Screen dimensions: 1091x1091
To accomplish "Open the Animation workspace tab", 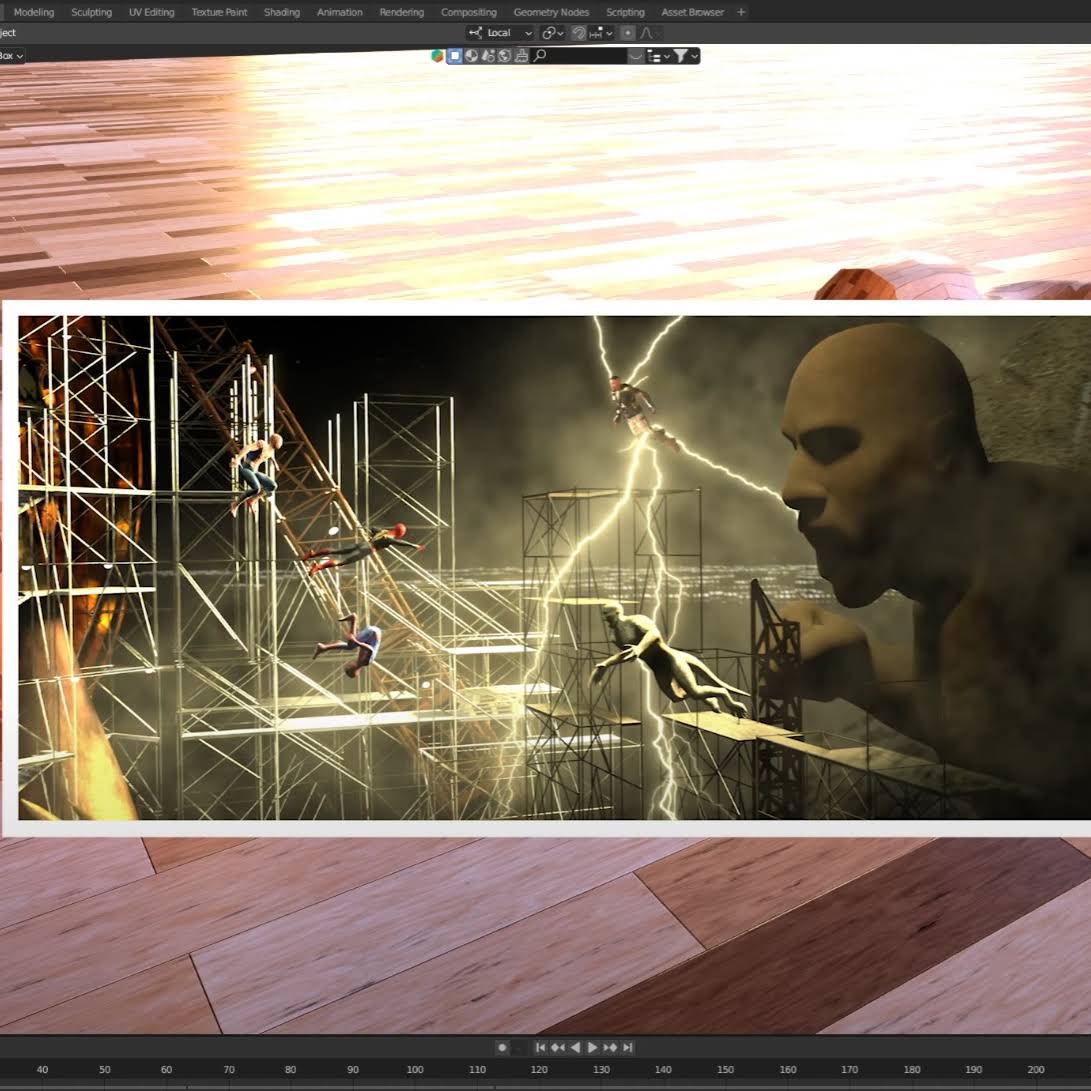I will [340, 12].
